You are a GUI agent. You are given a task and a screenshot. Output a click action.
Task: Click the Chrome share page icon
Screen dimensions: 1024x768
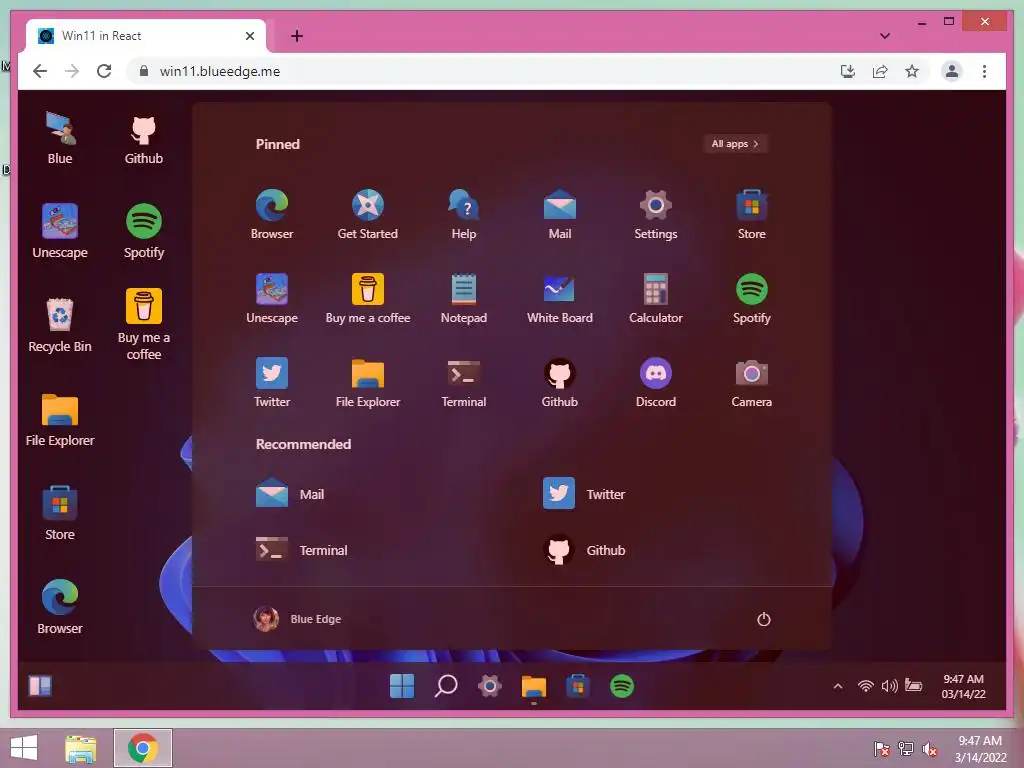tap(880, 71)
